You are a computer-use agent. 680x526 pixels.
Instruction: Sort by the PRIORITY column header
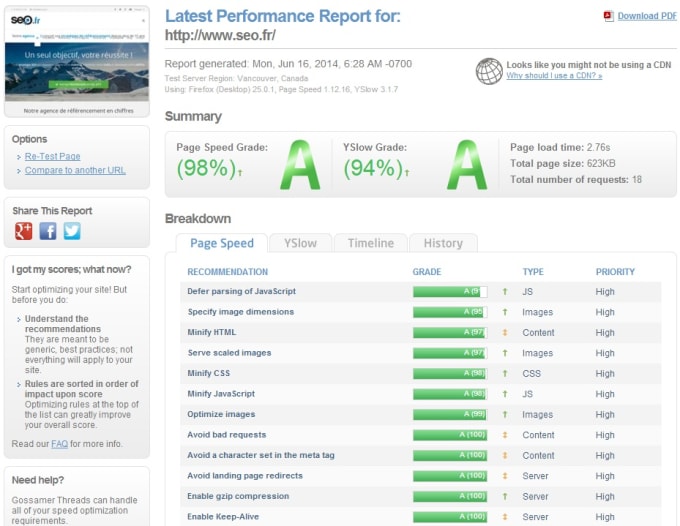tap(615, 272)
